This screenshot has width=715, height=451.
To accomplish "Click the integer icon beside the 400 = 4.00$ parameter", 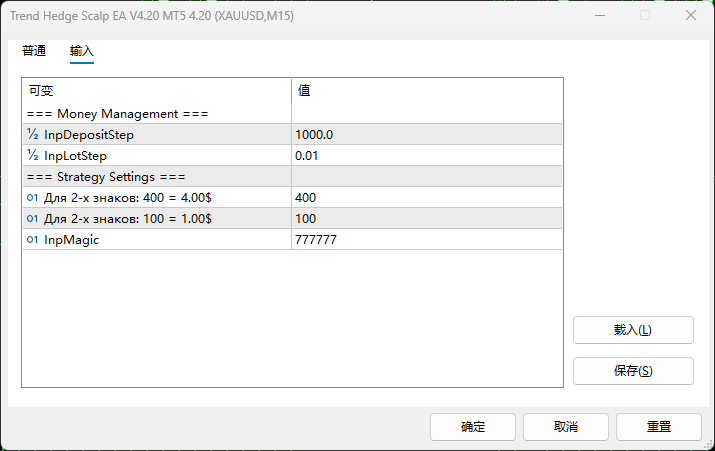I will click(33, 198).
